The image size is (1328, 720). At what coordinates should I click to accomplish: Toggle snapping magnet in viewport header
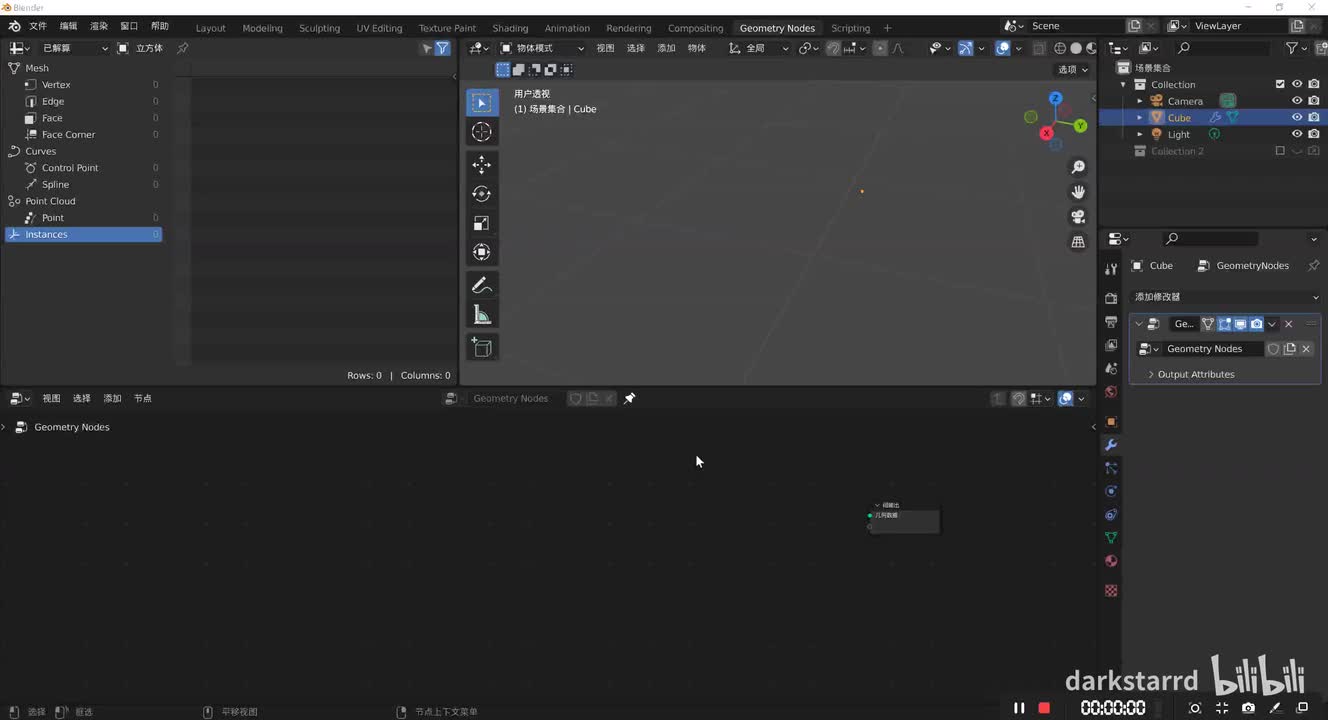(x=833, y=48)
